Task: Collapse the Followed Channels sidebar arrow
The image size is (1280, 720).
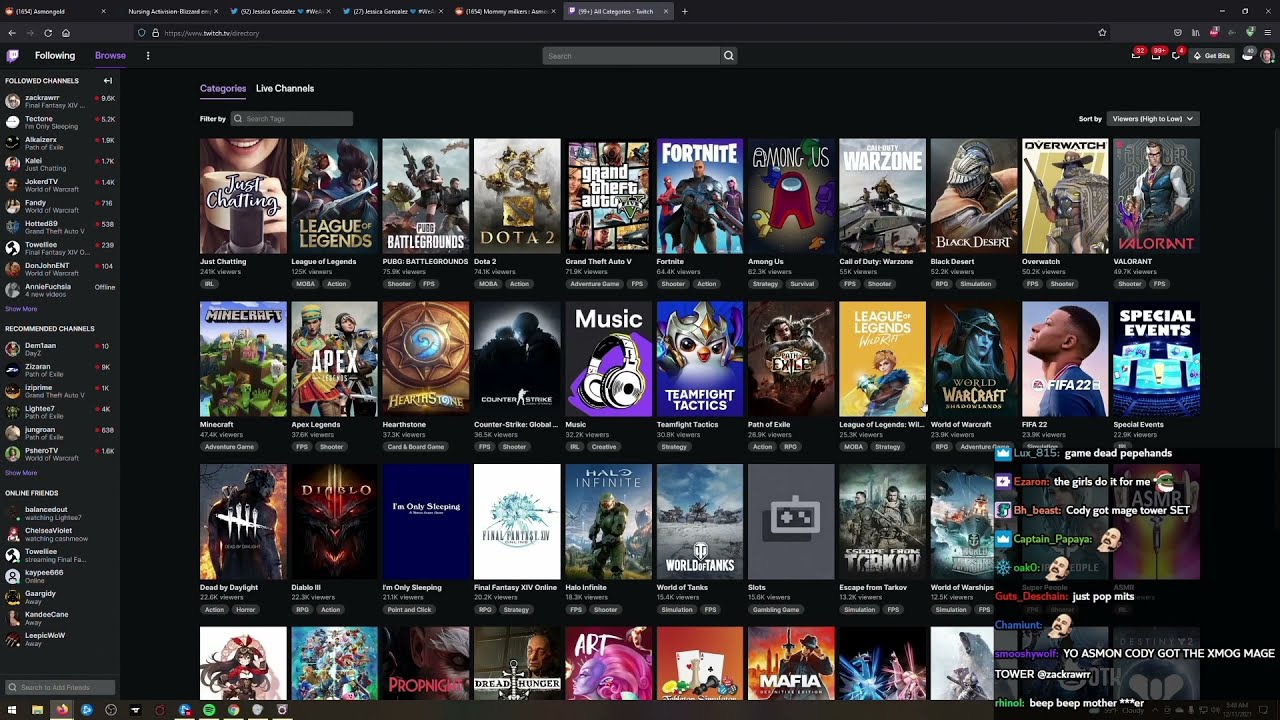Action: point(107,80)
